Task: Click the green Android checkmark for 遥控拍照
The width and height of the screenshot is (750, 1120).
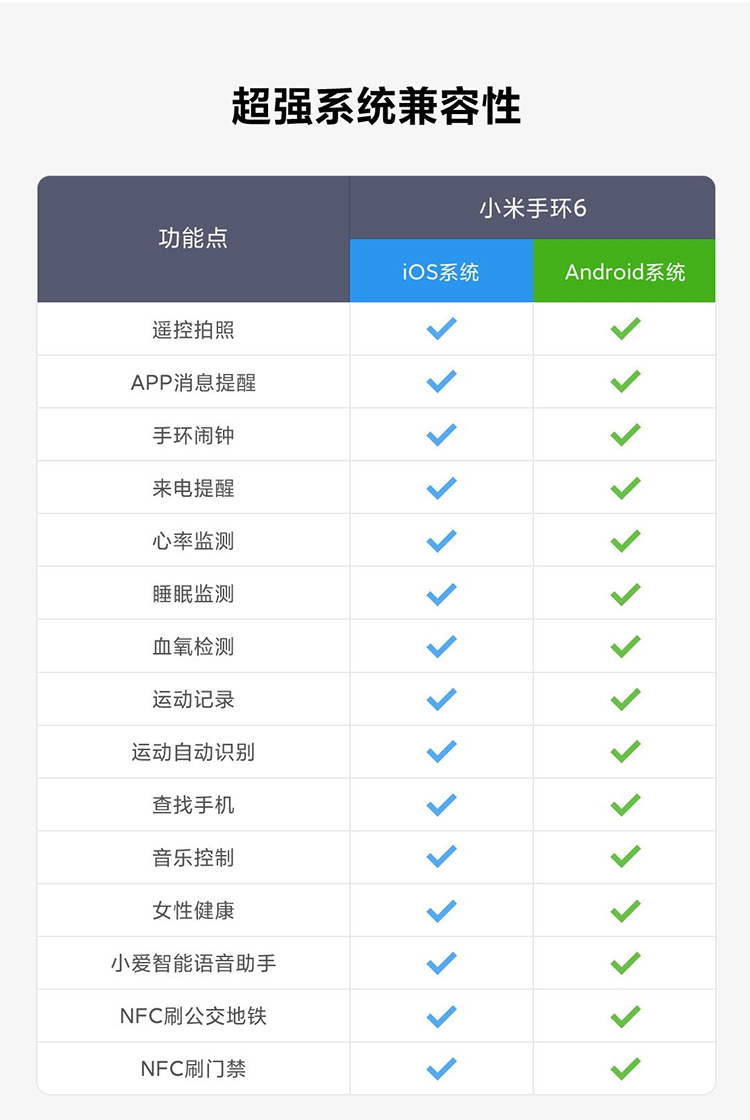Action: [625, 329]
